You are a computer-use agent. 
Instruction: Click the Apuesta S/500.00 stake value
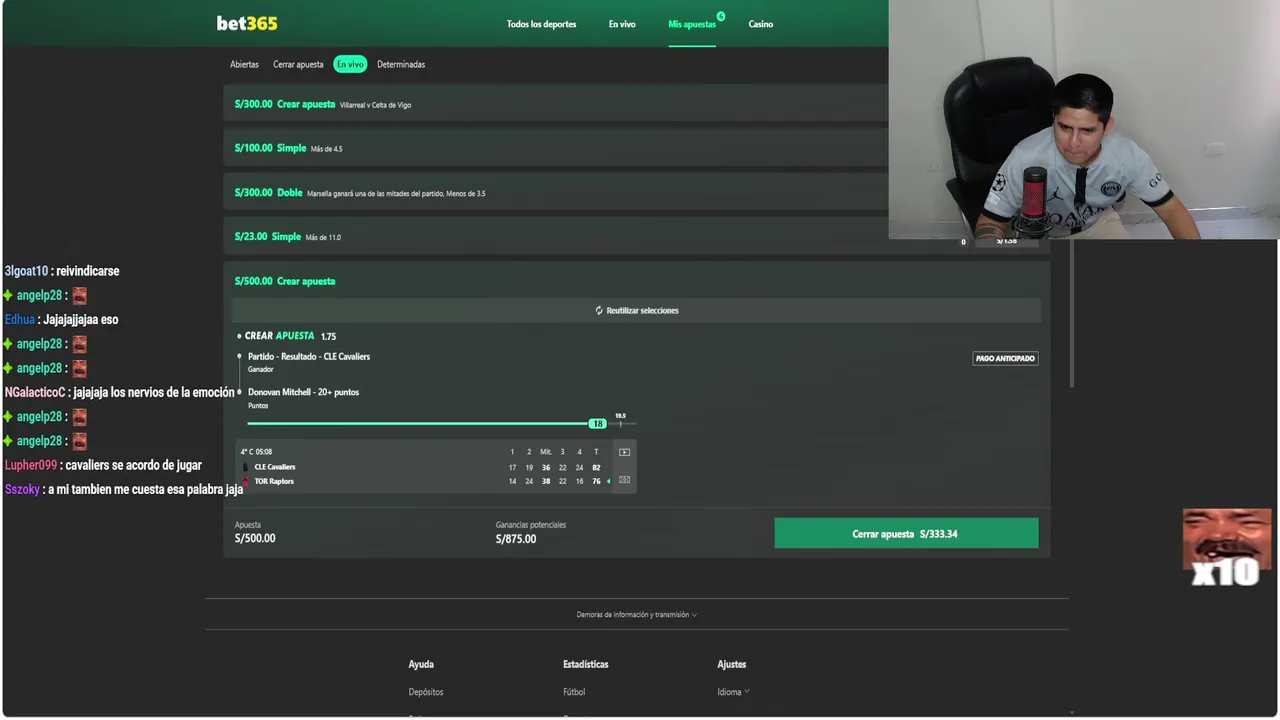pos(255,538)
